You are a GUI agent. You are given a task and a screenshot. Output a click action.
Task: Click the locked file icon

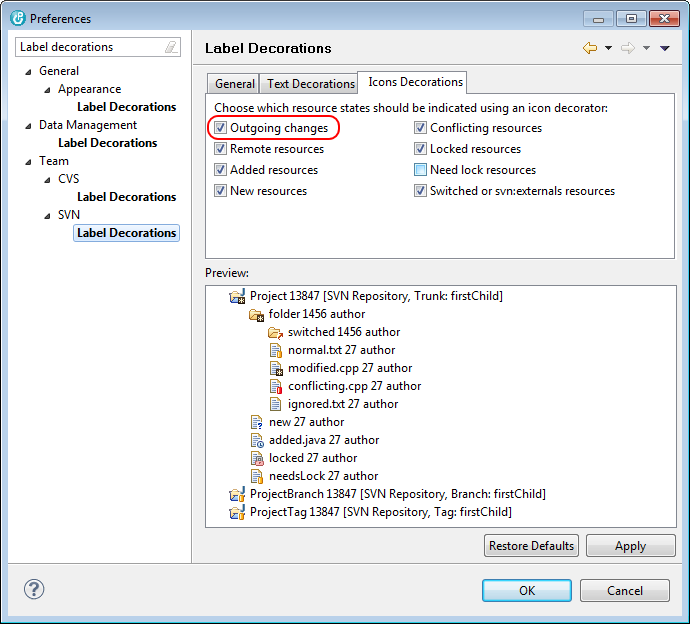pos(257,458)
